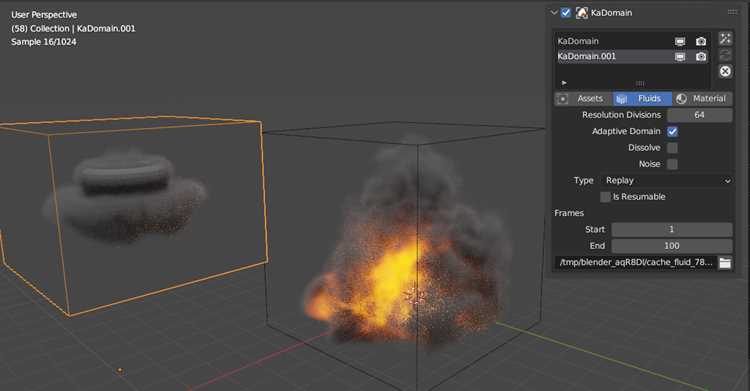This screenshot has height=391, width=750.
Task: Toggle render camera for KaDomain.001 row
Action: pyautogui.click(x=701, y=57)
